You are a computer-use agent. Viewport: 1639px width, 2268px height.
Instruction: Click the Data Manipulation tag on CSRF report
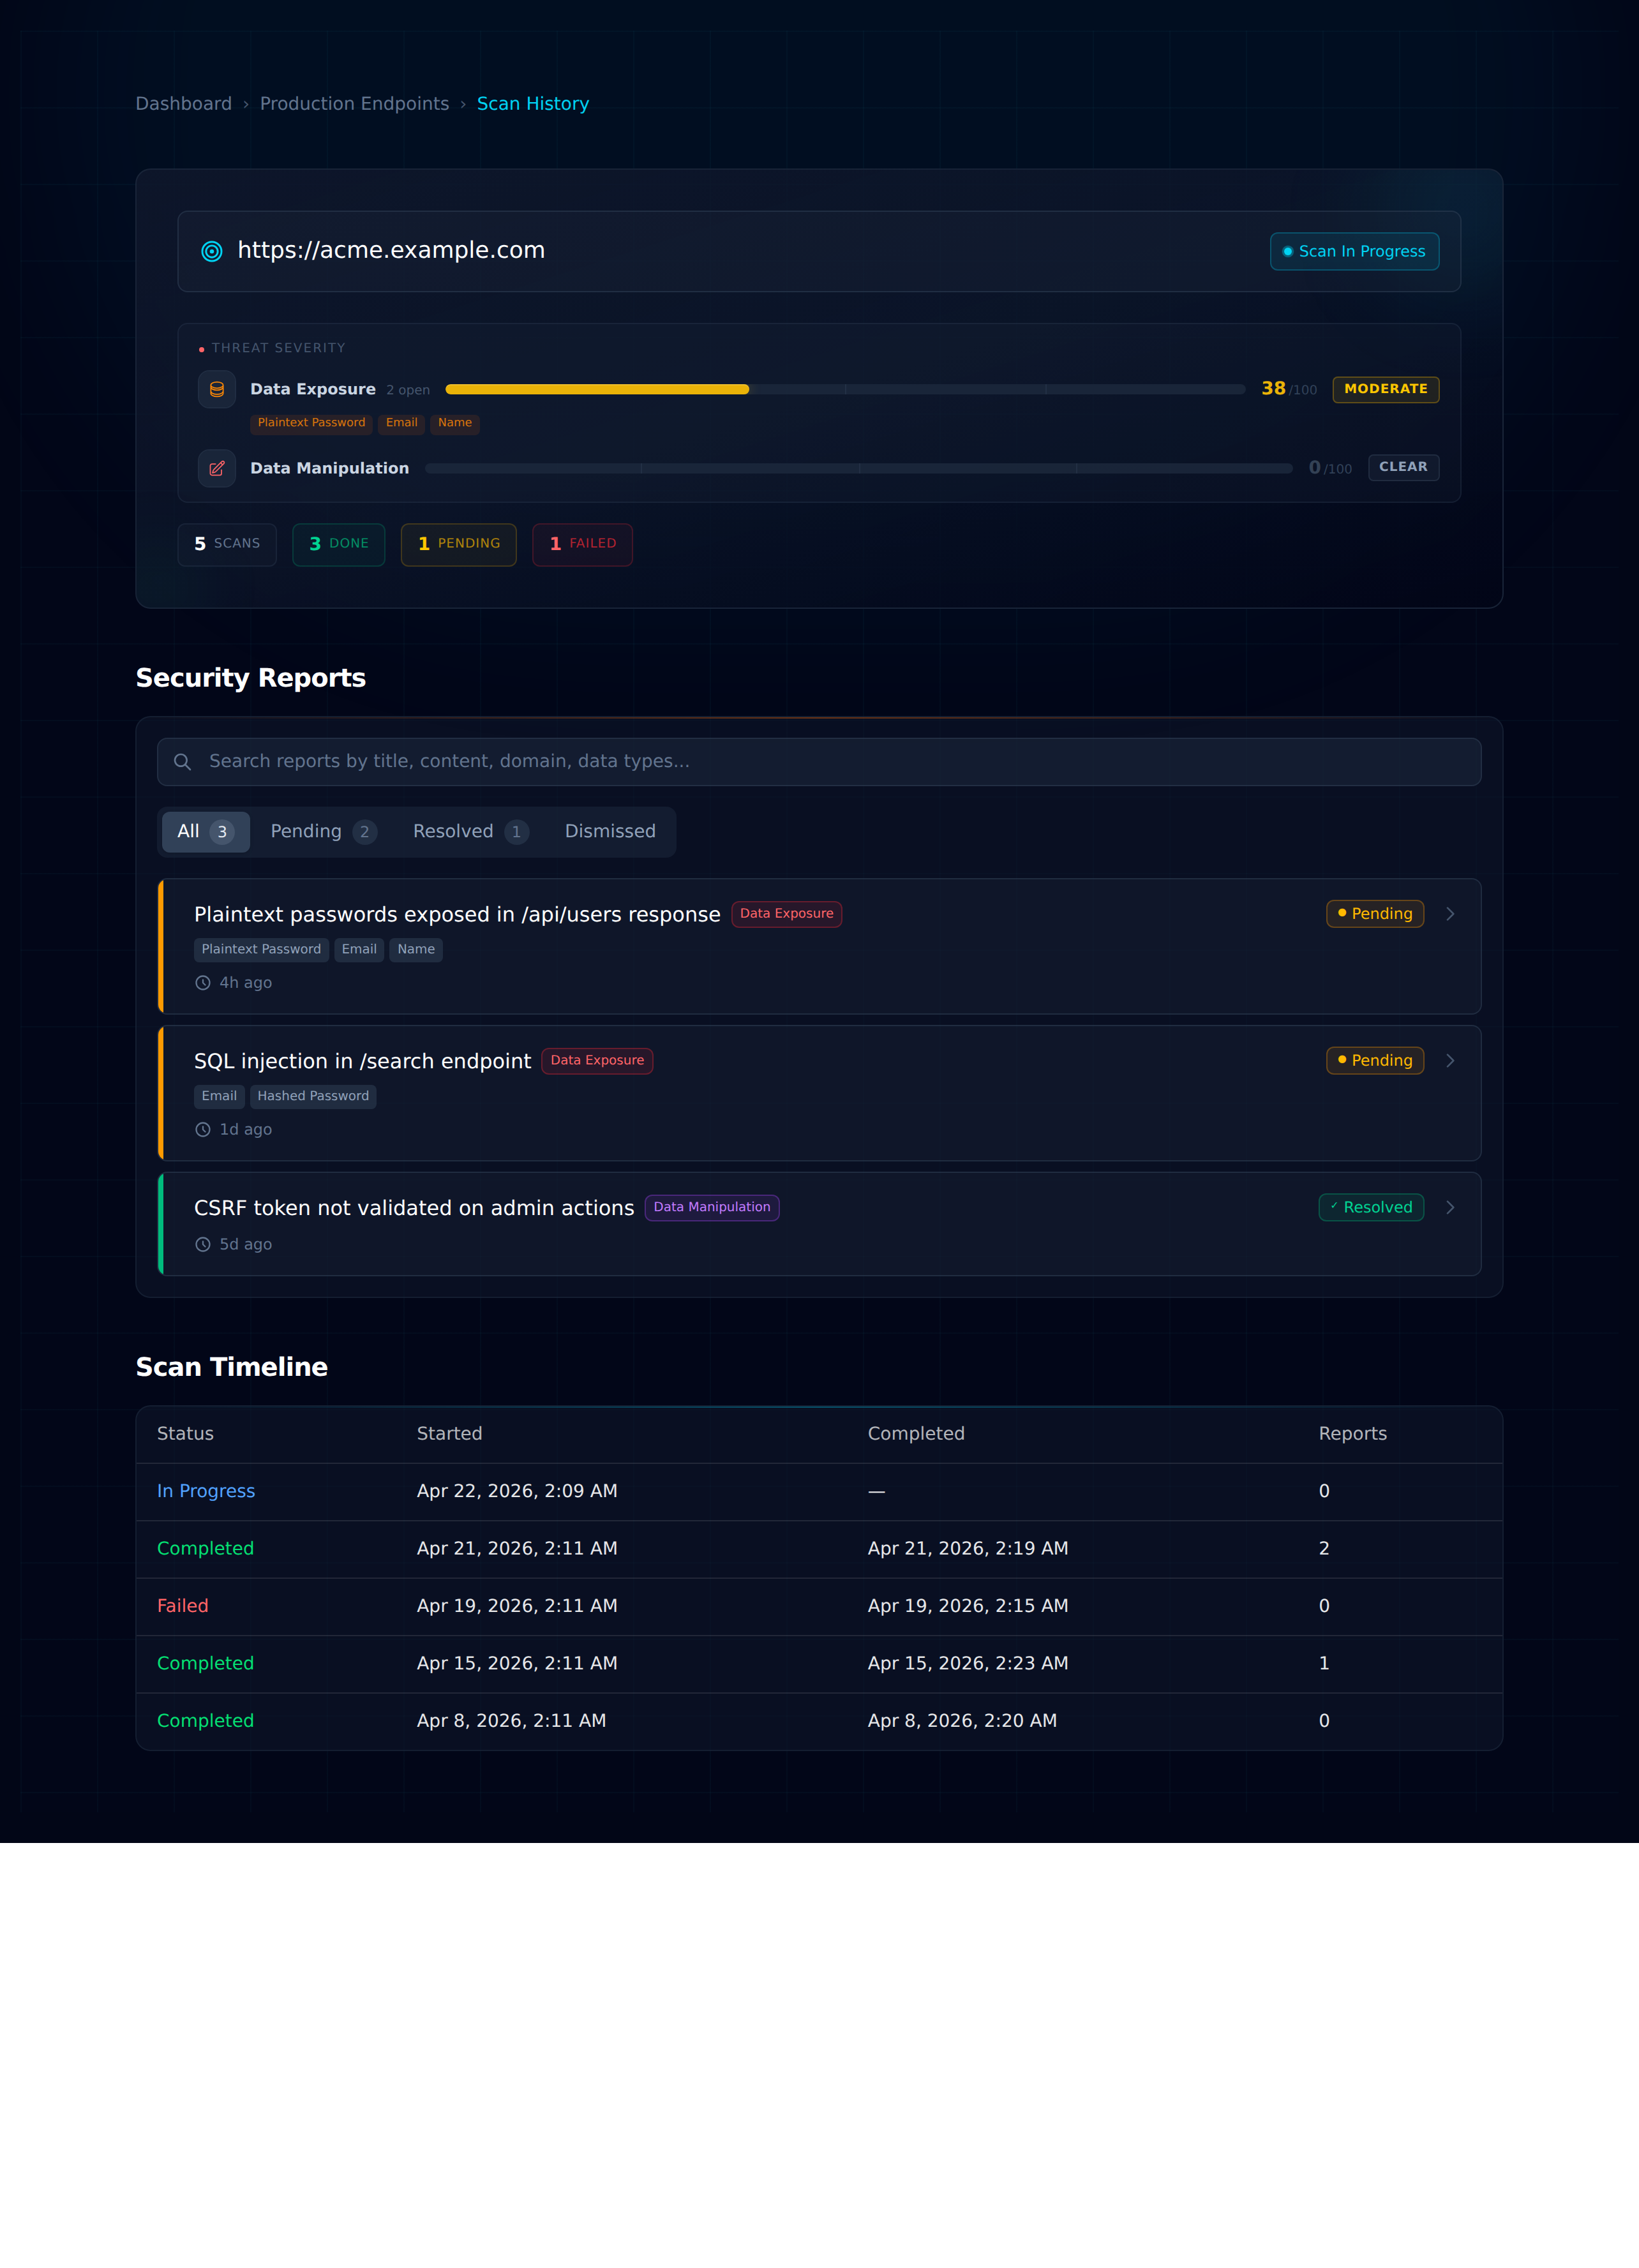click(712, 1208)
